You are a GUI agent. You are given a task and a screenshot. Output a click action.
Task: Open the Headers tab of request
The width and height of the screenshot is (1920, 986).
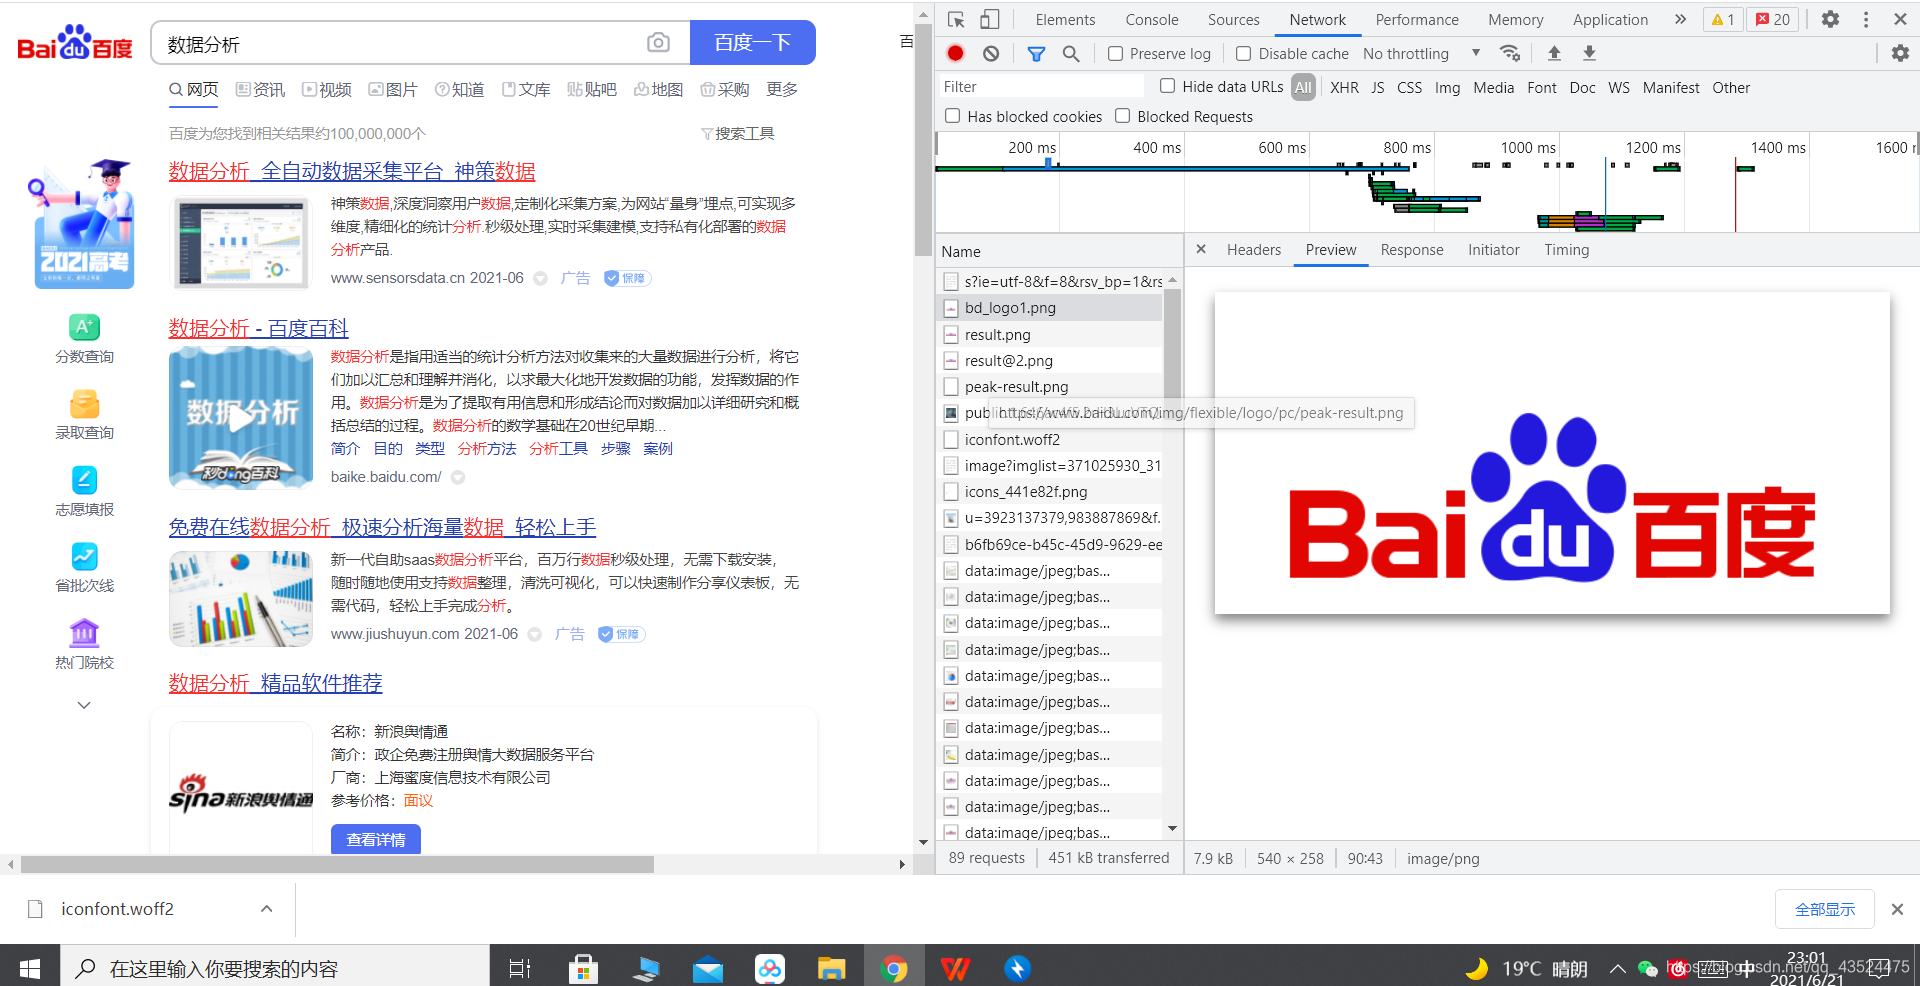click(x=1254, y=250)
